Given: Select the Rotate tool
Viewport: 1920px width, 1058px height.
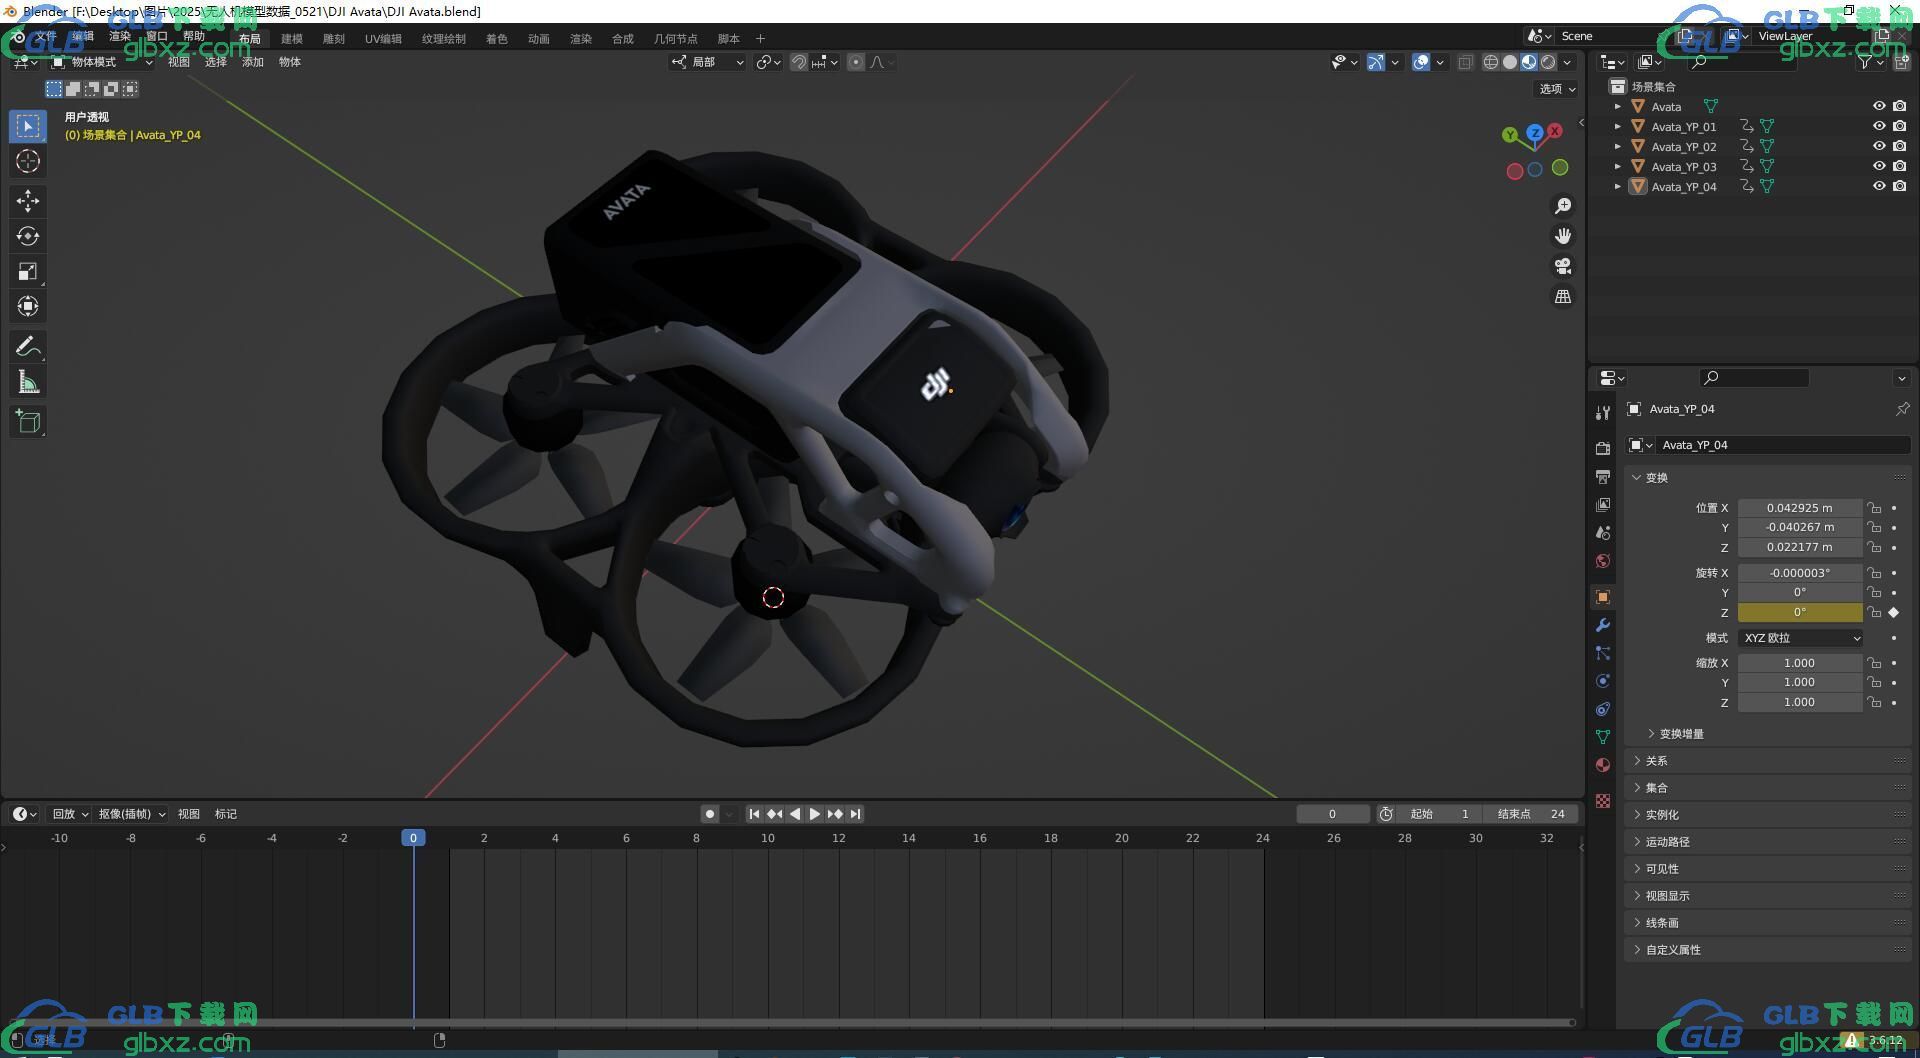Looking at the screenshot, I should (x=28, y=236).
